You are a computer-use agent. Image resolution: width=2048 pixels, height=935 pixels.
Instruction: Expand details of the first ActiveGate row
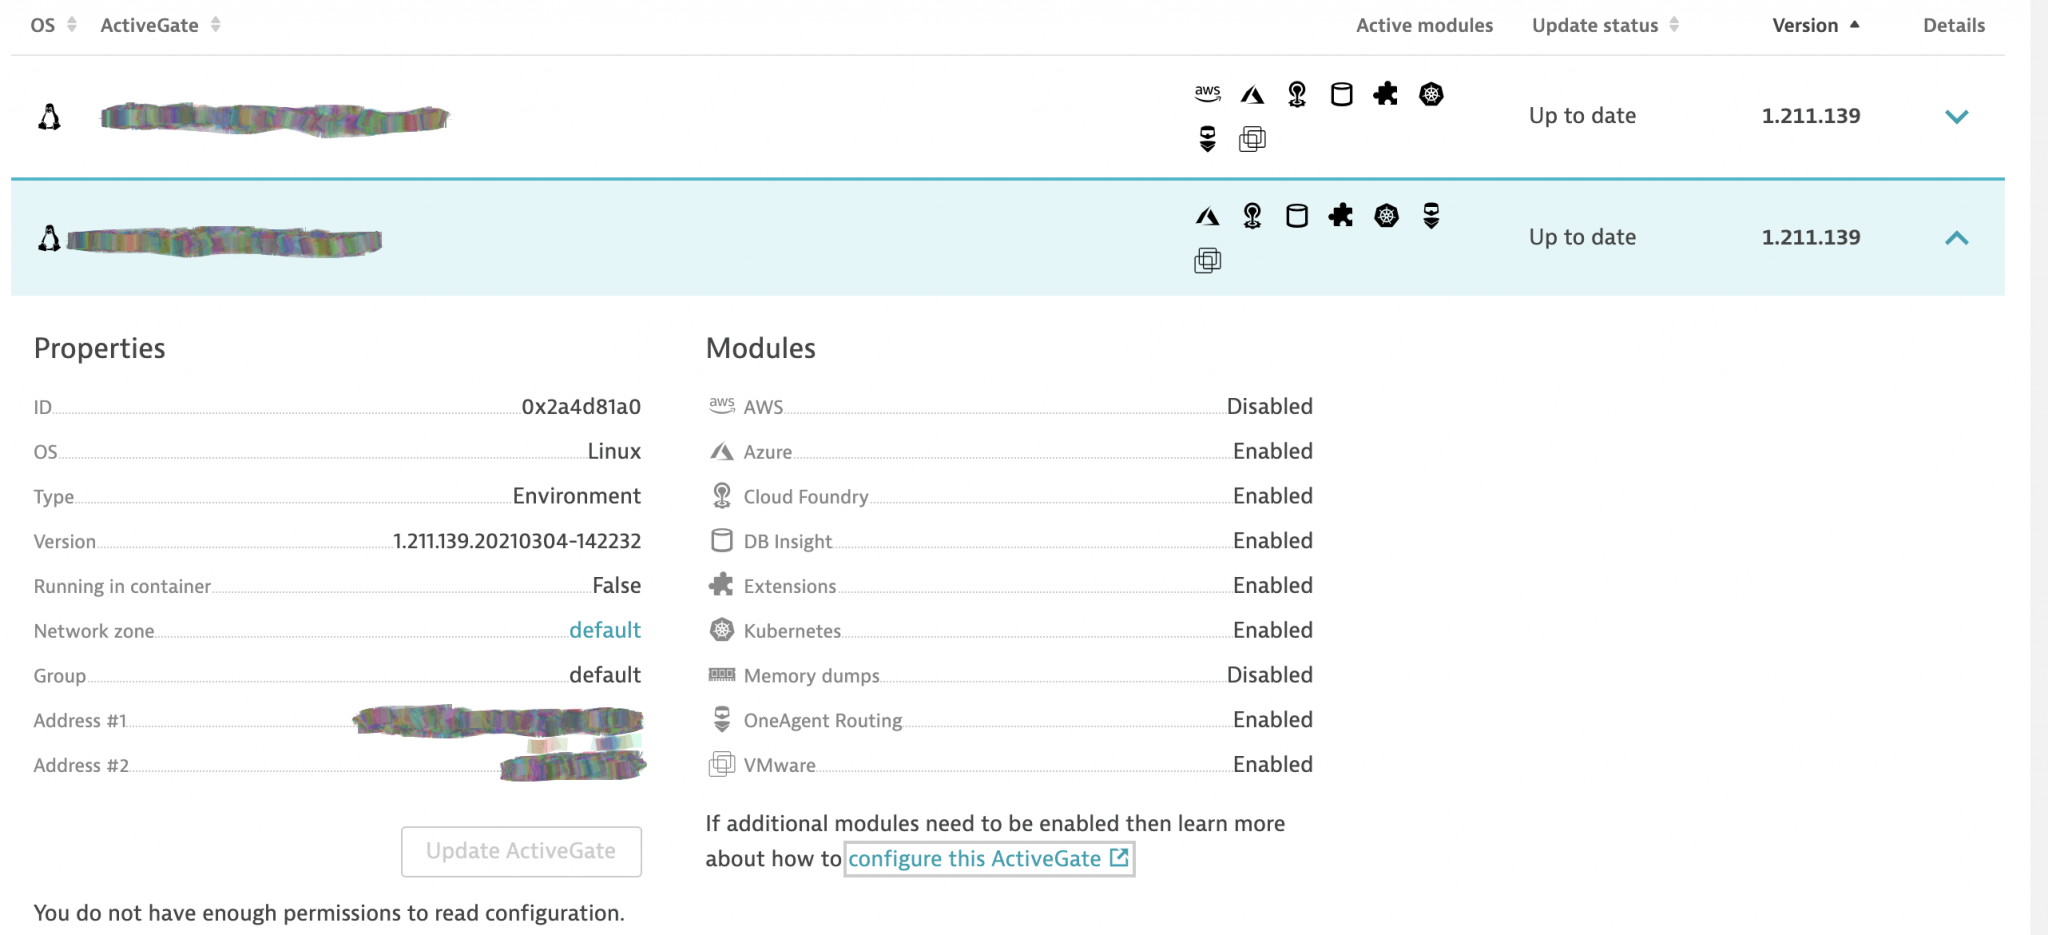tap(1957, 116)
